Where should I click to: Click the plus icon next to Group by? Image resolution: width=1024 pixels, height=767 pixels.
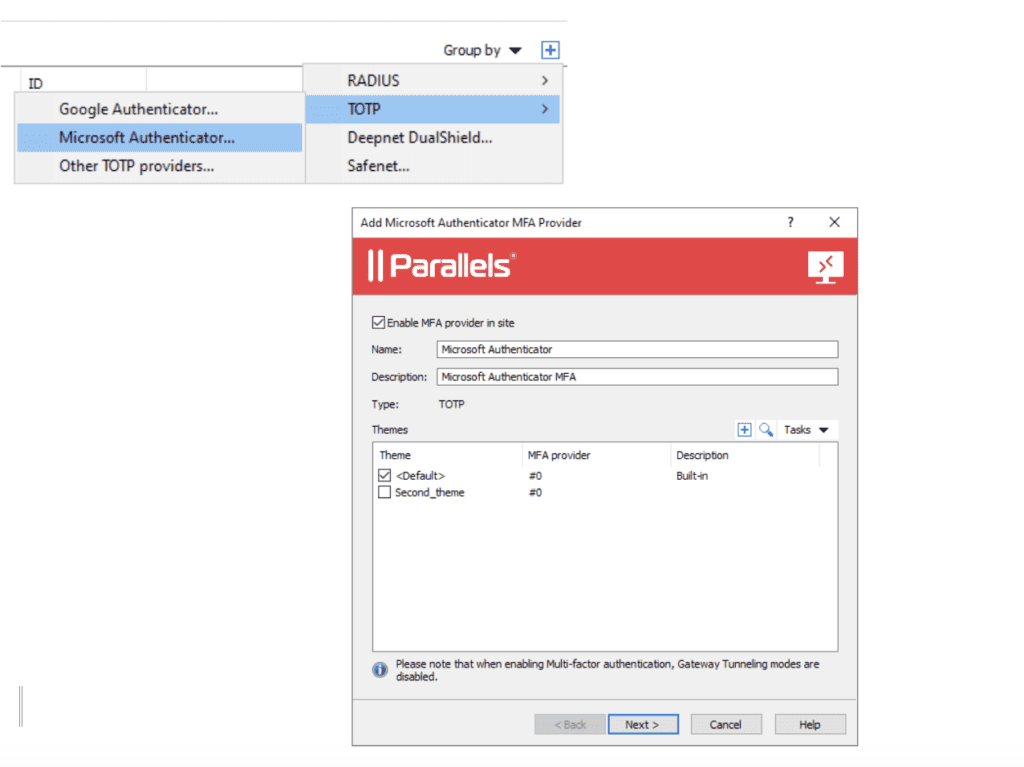pyautogui.click(x=551, y=50)
